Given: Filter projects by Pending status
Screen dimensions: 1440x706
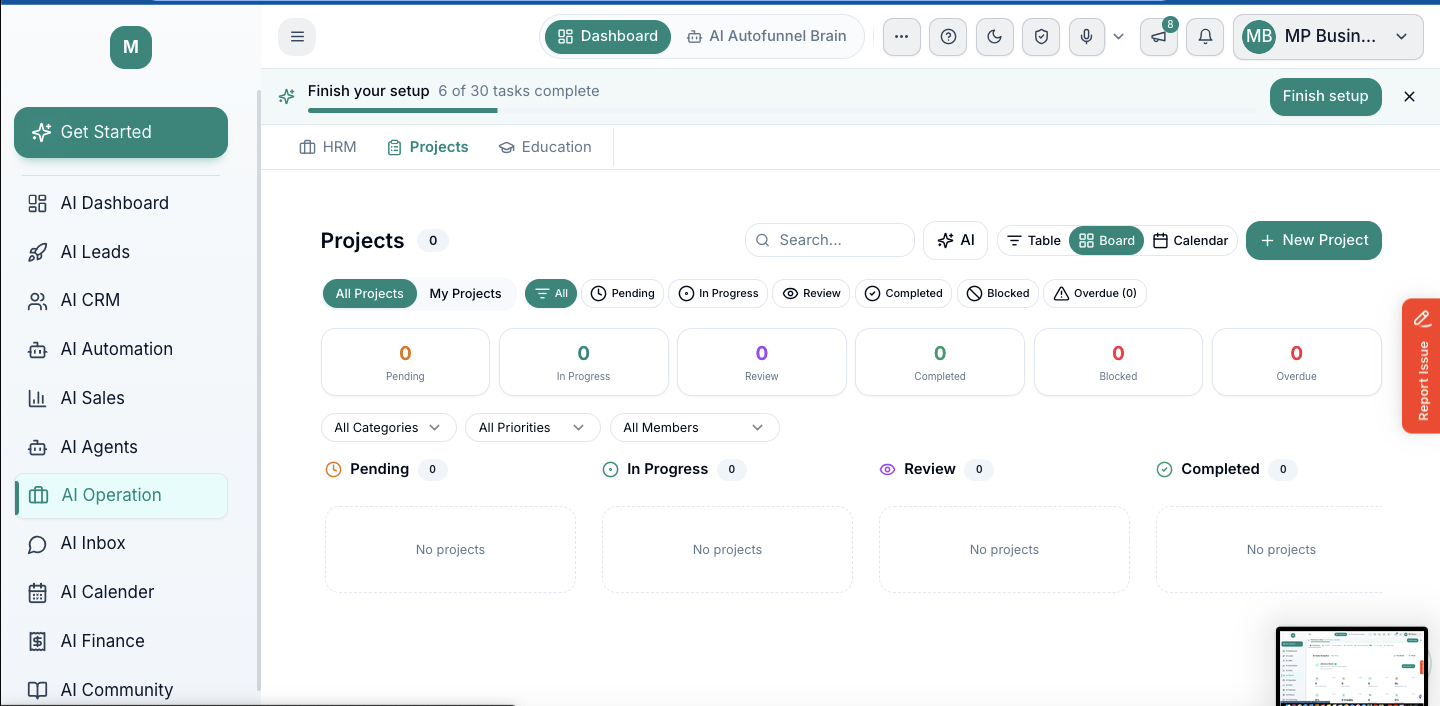Looking at the screenshot, I should click(x=623, y=294).
